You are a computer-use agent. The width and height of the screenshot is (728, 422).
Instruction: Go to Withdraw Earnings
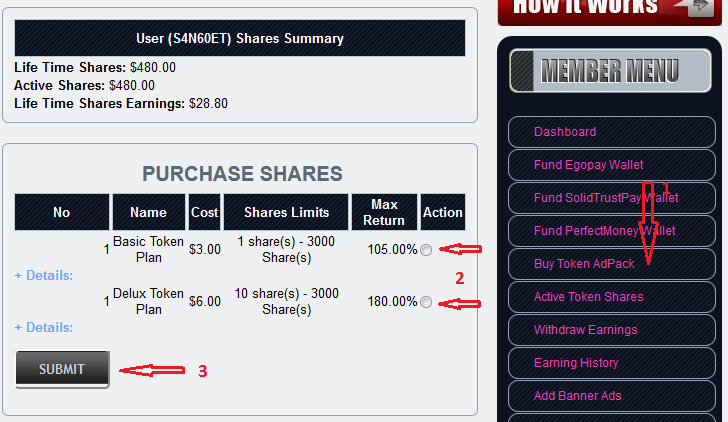[x=585, y=330]
